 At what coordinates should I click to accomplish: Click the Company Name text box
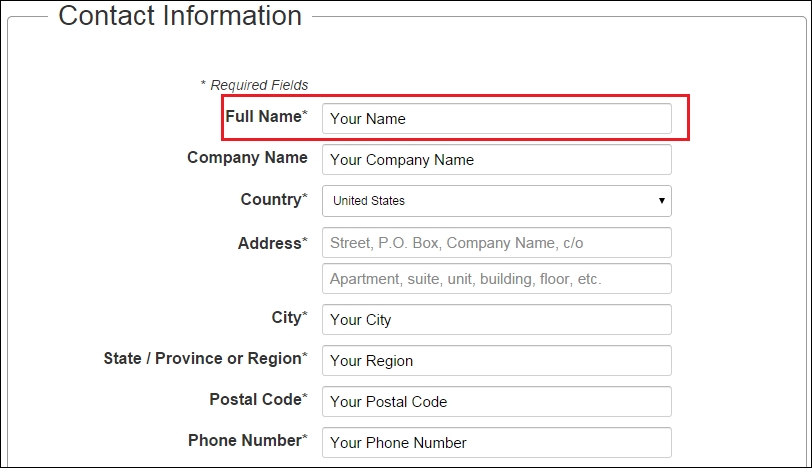(x=496, y=159)
